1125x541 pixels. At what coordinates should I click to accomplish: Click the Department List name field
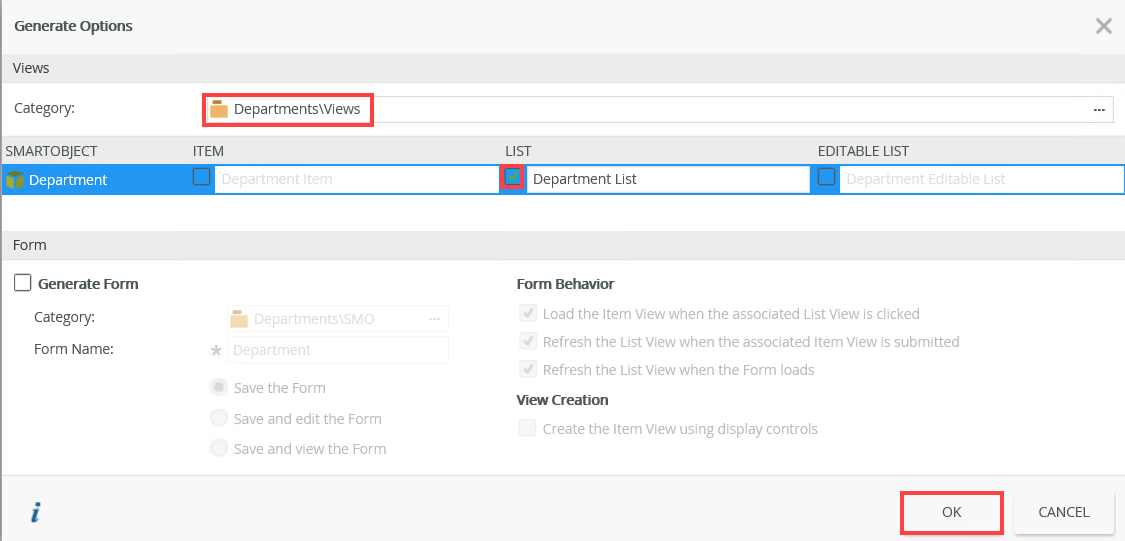coord(667,179)
